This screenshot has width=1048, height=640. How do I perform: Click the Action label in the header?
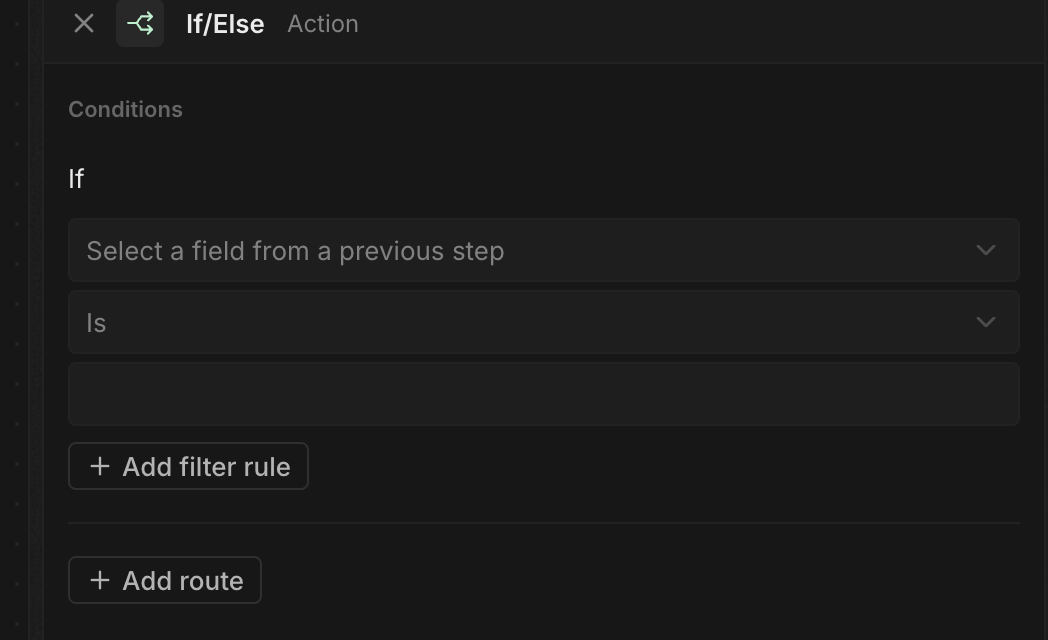click(x=322, y=24)
